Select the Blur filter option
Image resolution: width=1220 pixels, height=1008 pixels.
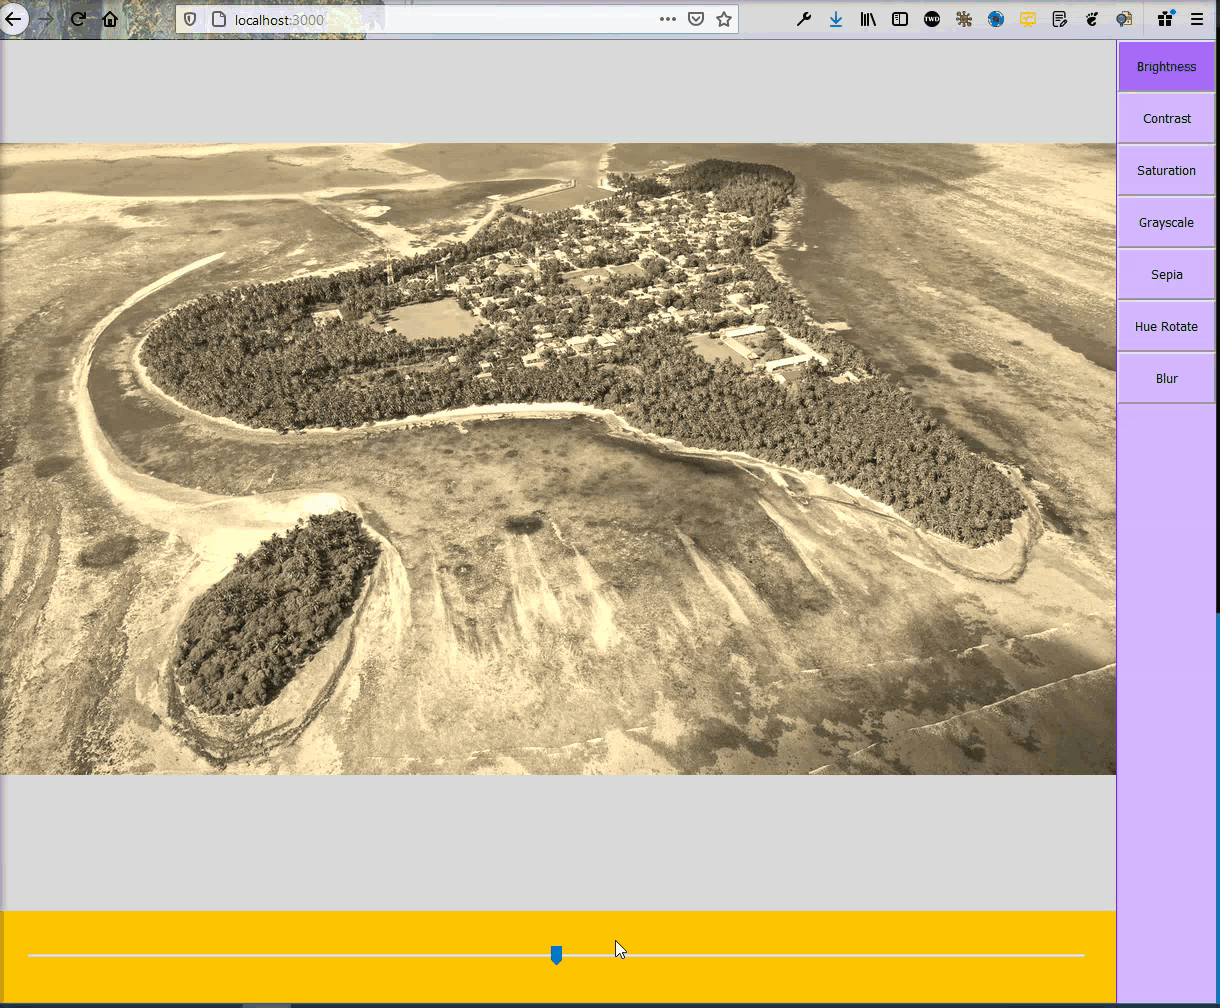coord(1166,379)
